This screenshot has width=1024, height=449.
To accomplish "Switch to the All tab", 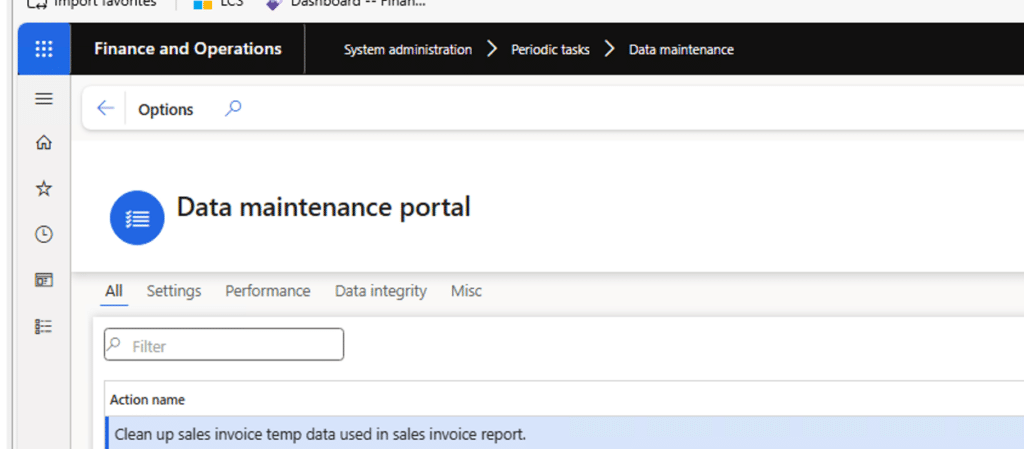I will (114, 291).
